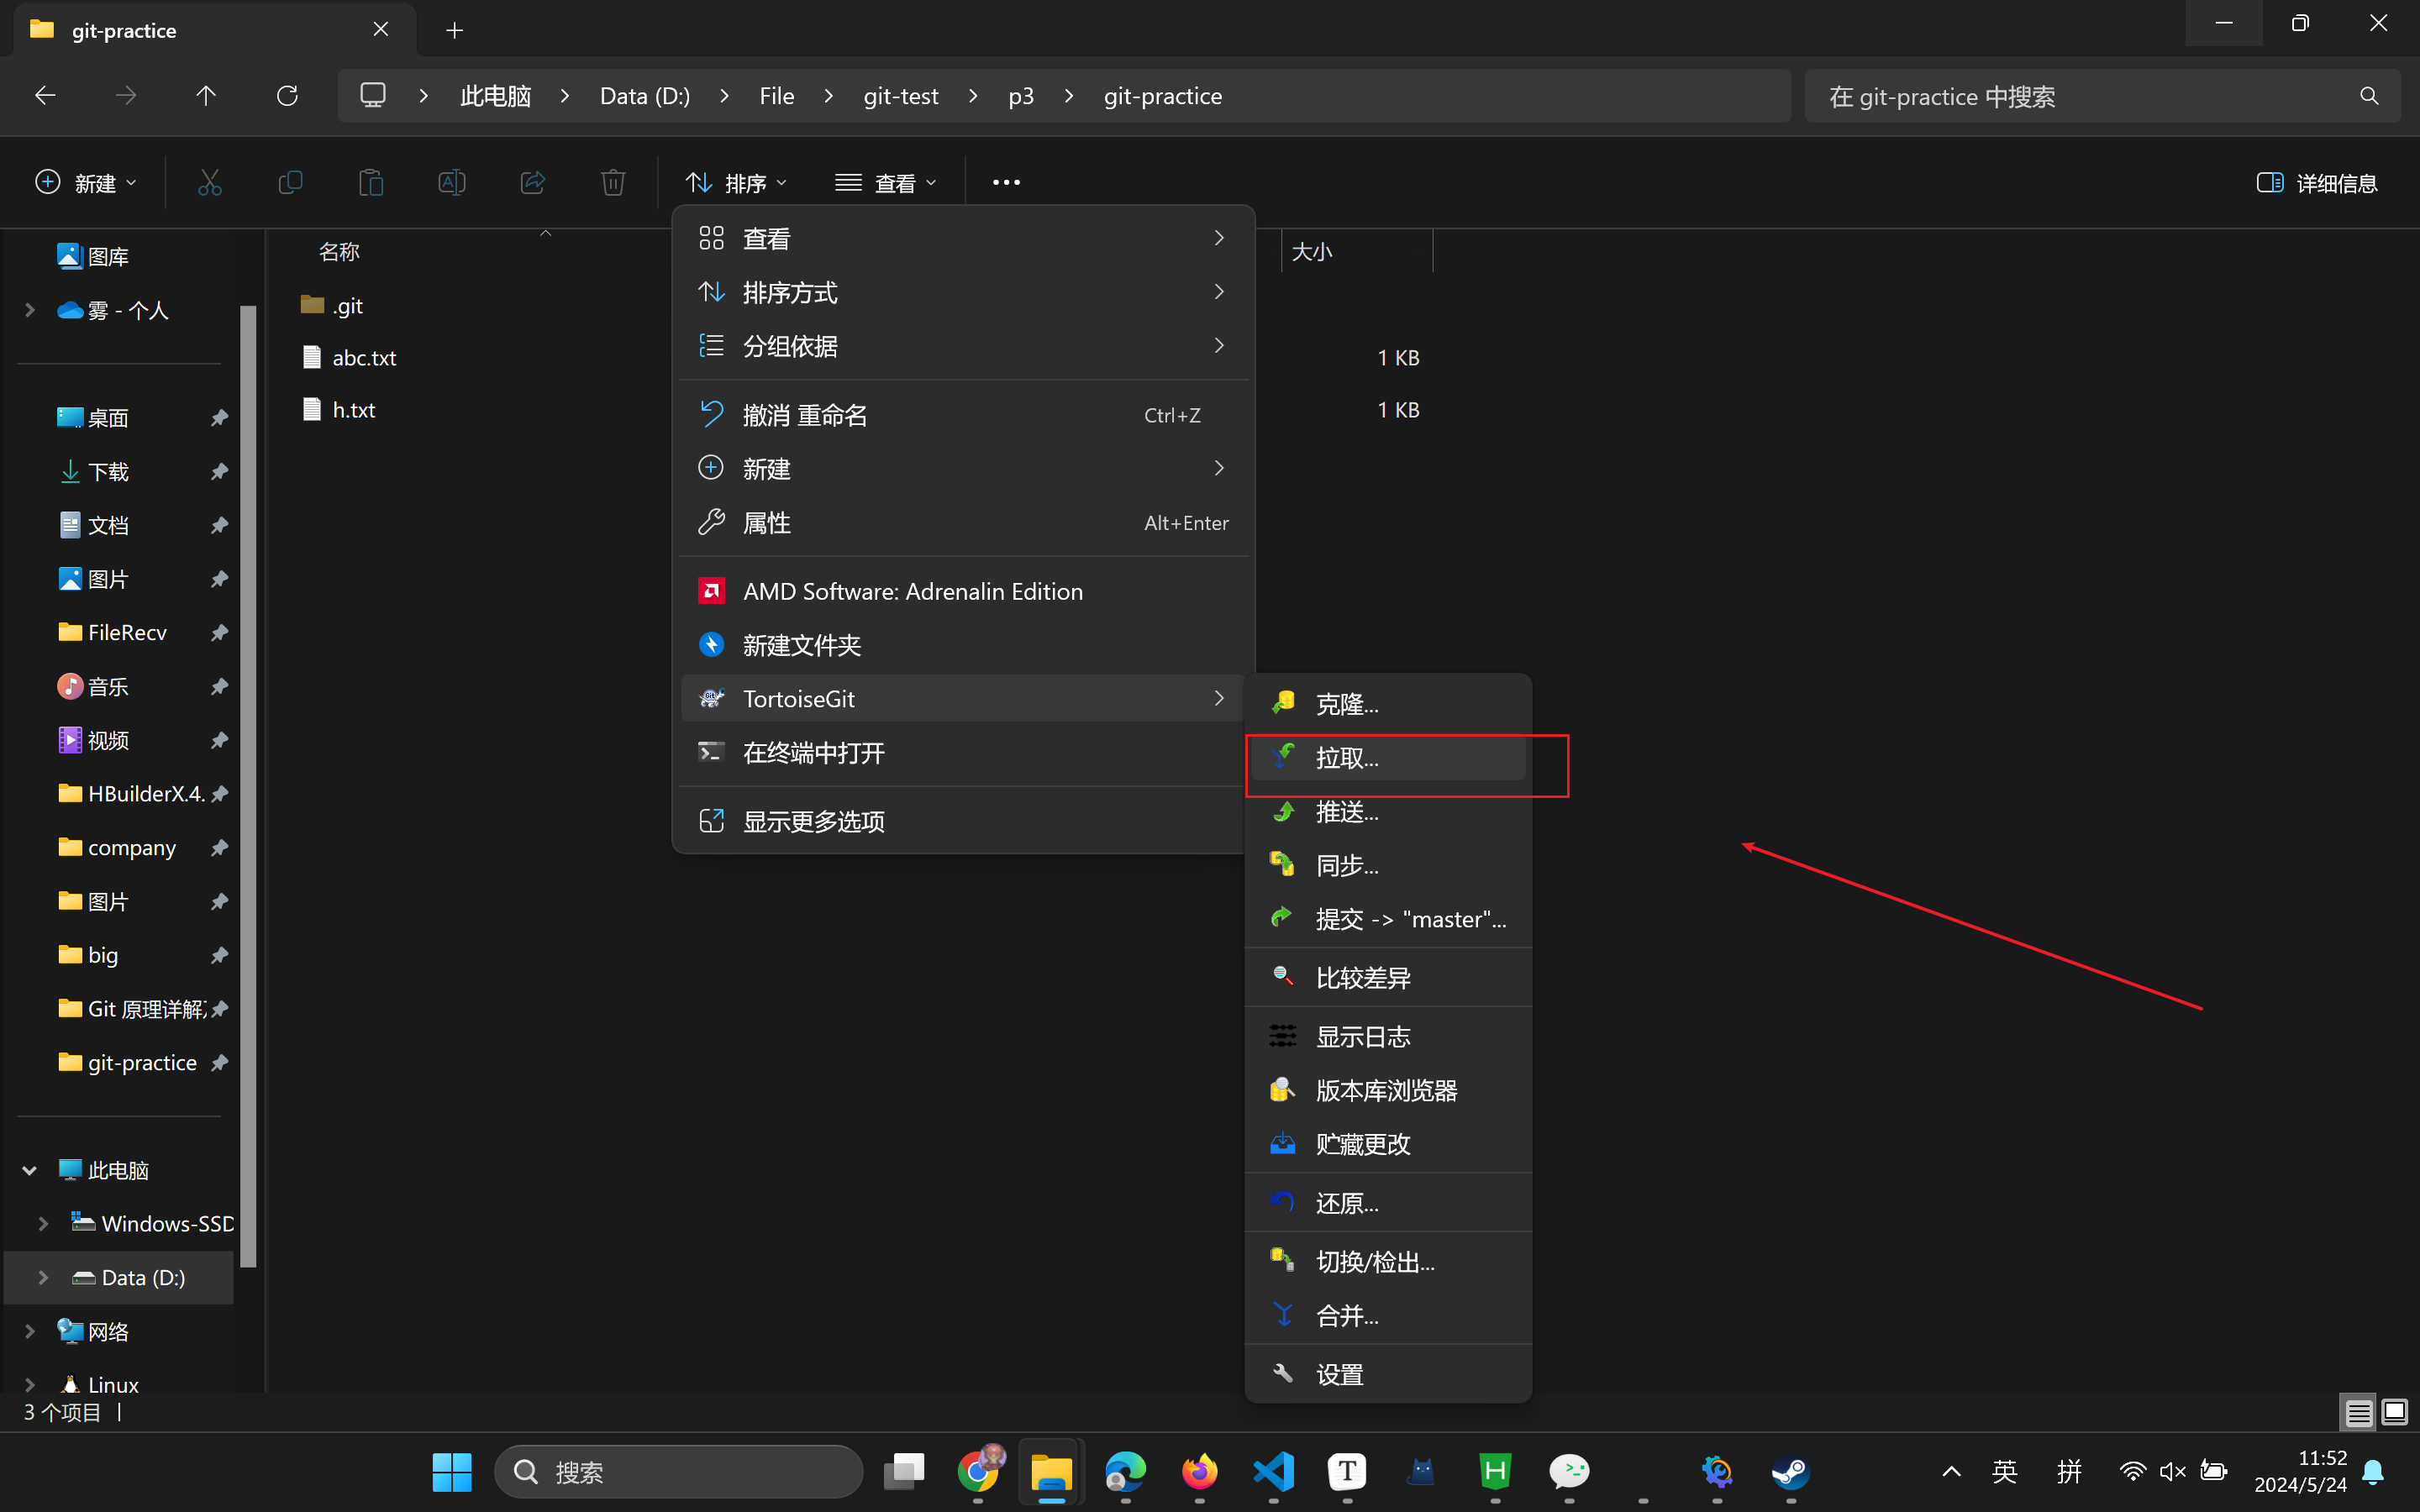
Task: Click the Pull (拉取) TortoiseGit icon
Action: (x=1283, y=757)
